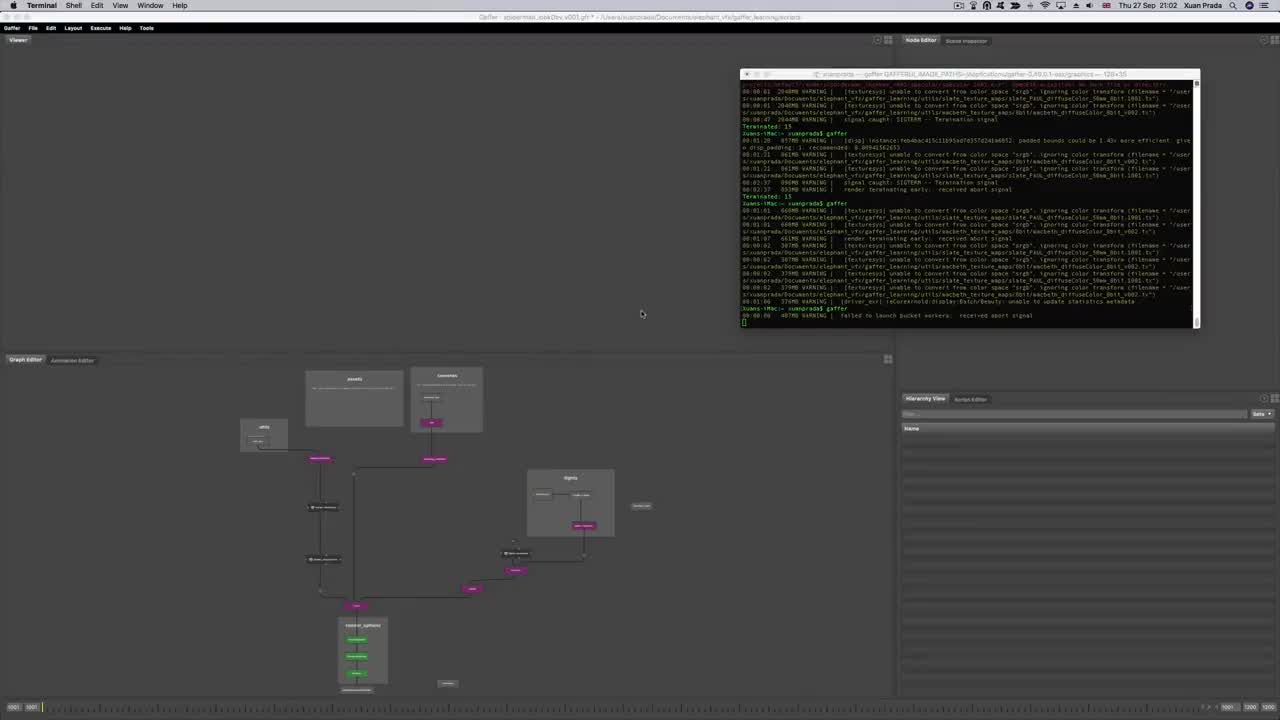Open Viewer panel layout options icon
This screenshot has width=1280, height=720.
(x=887, y=40)
